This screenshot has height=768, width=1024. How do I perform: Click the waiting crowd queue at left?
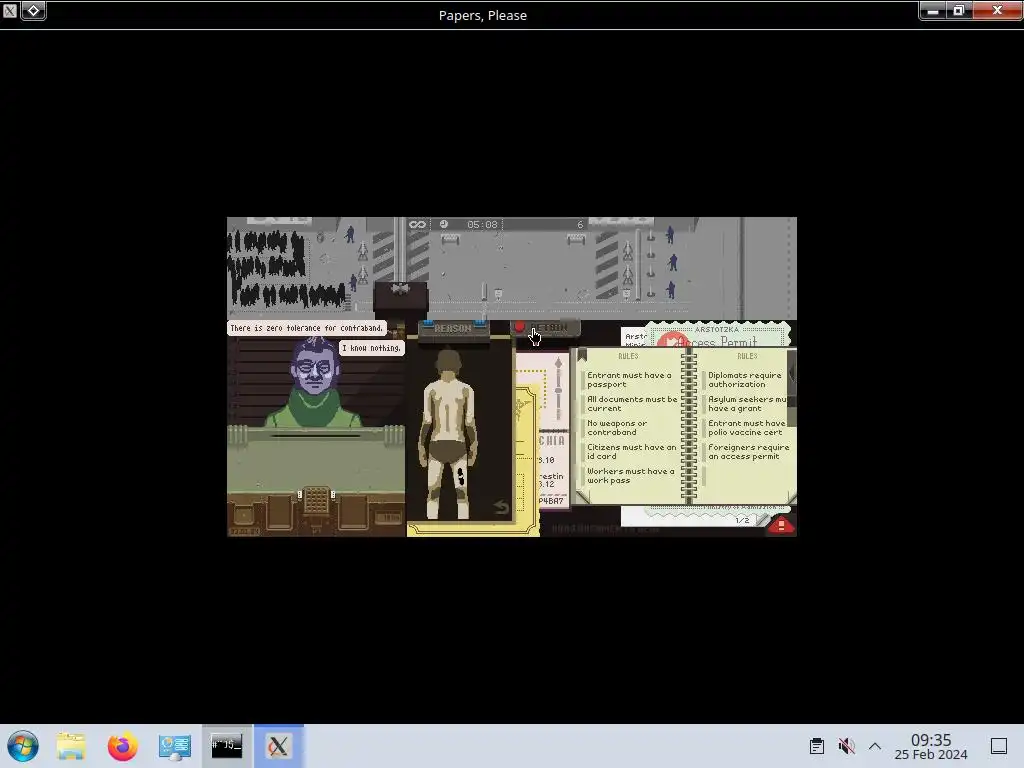pos(285,269)
